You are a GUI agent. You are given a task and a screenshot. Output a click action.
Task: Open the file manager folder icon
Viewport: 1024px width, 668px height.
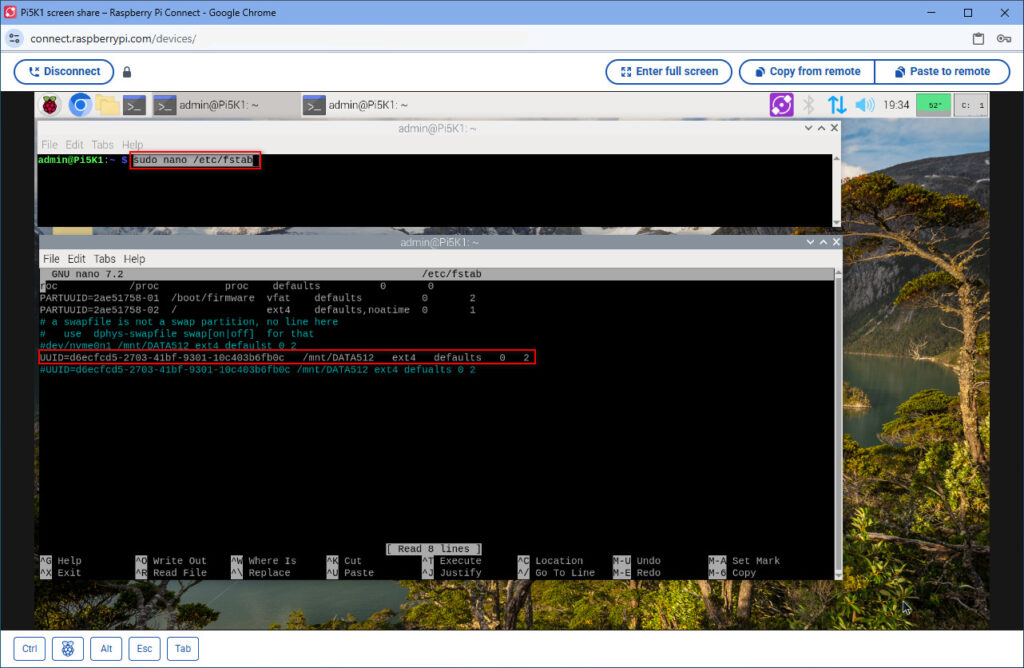pos(107,105)
